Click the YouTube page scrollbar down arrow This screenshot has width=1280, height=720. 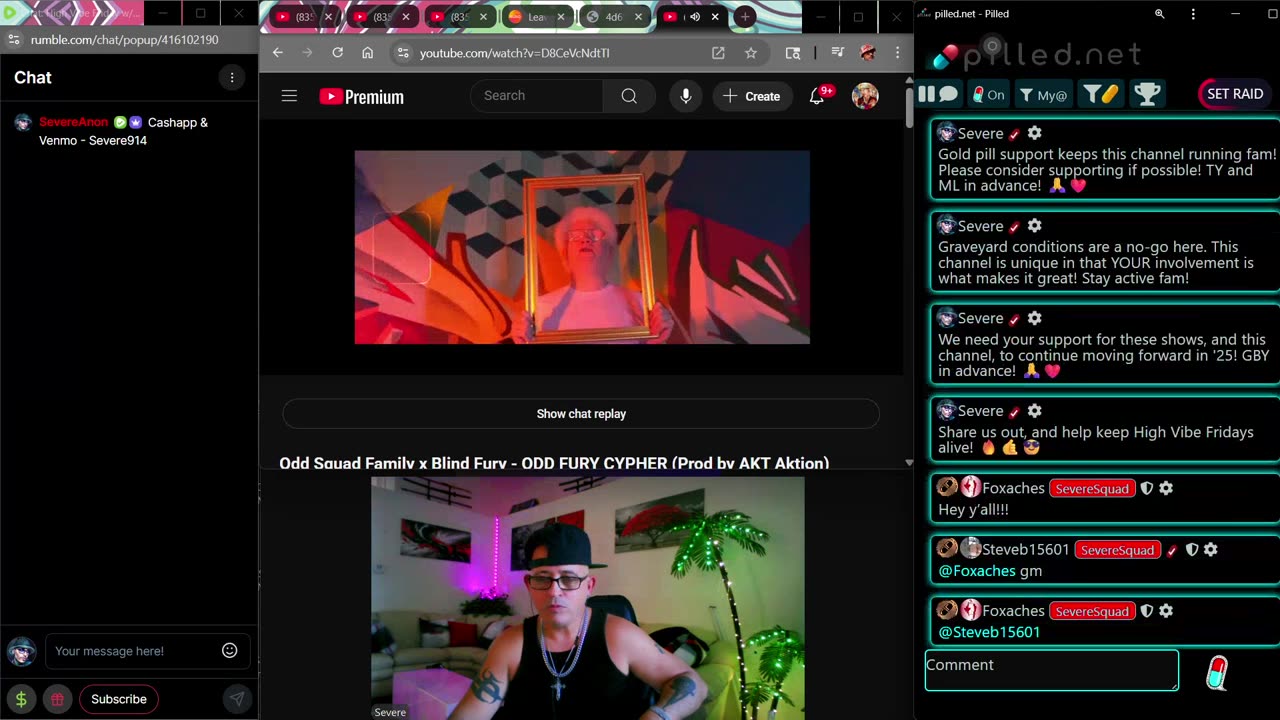tap(908, 463)
